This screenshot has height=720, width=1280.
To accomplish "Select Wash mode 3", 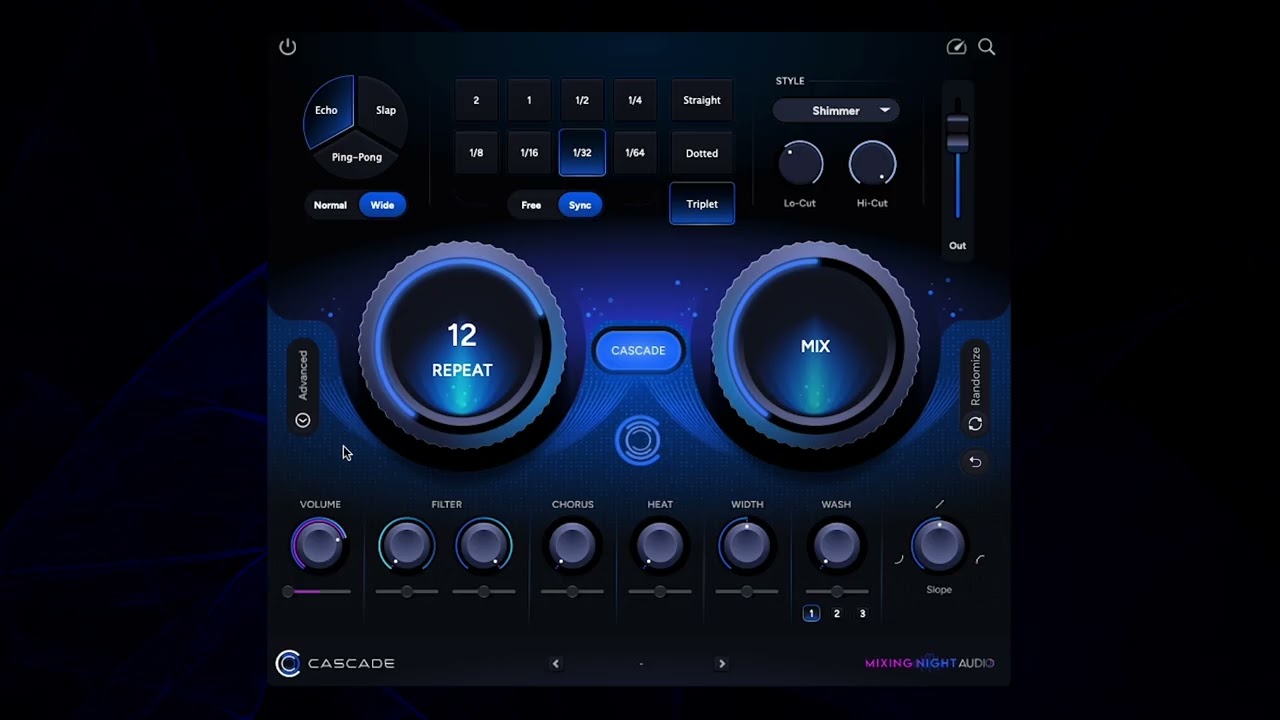I will click(x=862, y=614).
